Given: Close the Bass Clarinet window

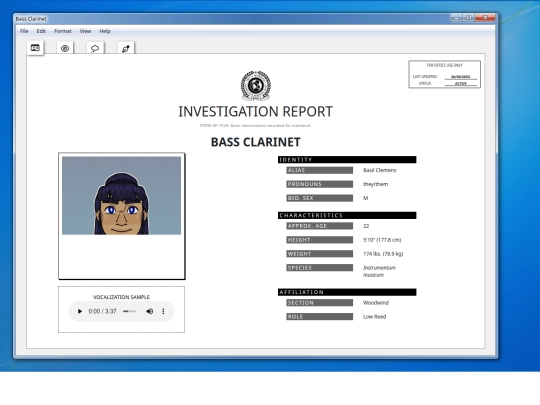Looking at the screenshot, I should point(485,18).
